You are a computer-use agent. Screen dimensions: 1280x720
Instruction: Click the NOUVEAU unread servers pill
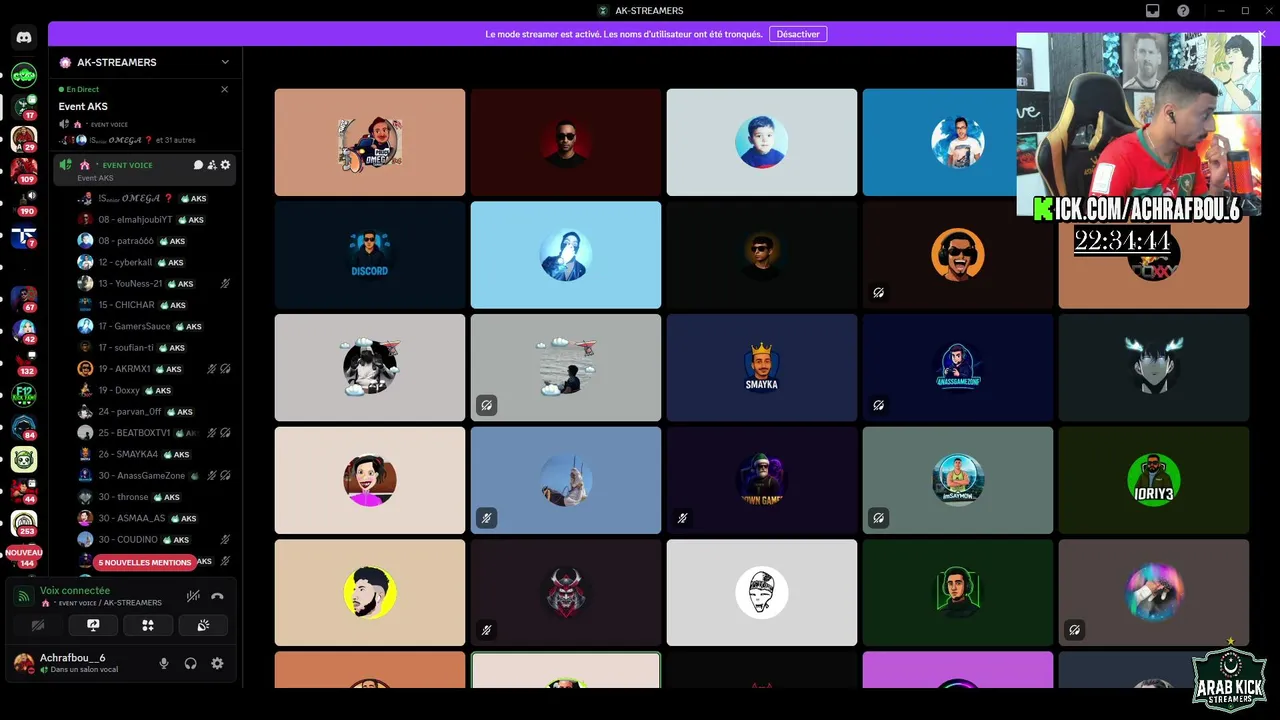24,552
